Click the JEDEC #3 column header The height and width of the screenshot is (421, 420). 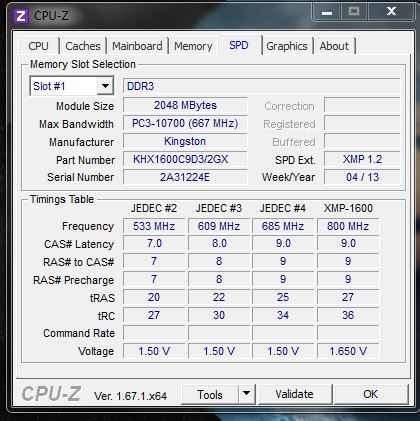point(219,208)
